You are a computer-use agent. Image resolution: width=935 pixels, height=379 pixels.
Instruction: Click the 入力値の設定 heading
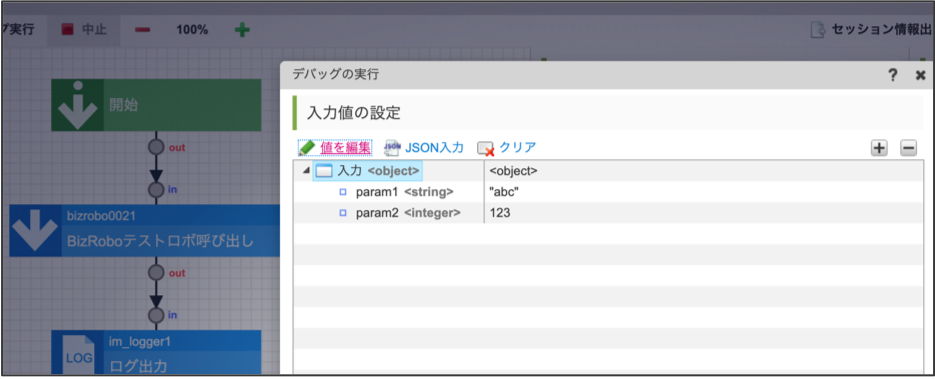click(x=354, y=113)
